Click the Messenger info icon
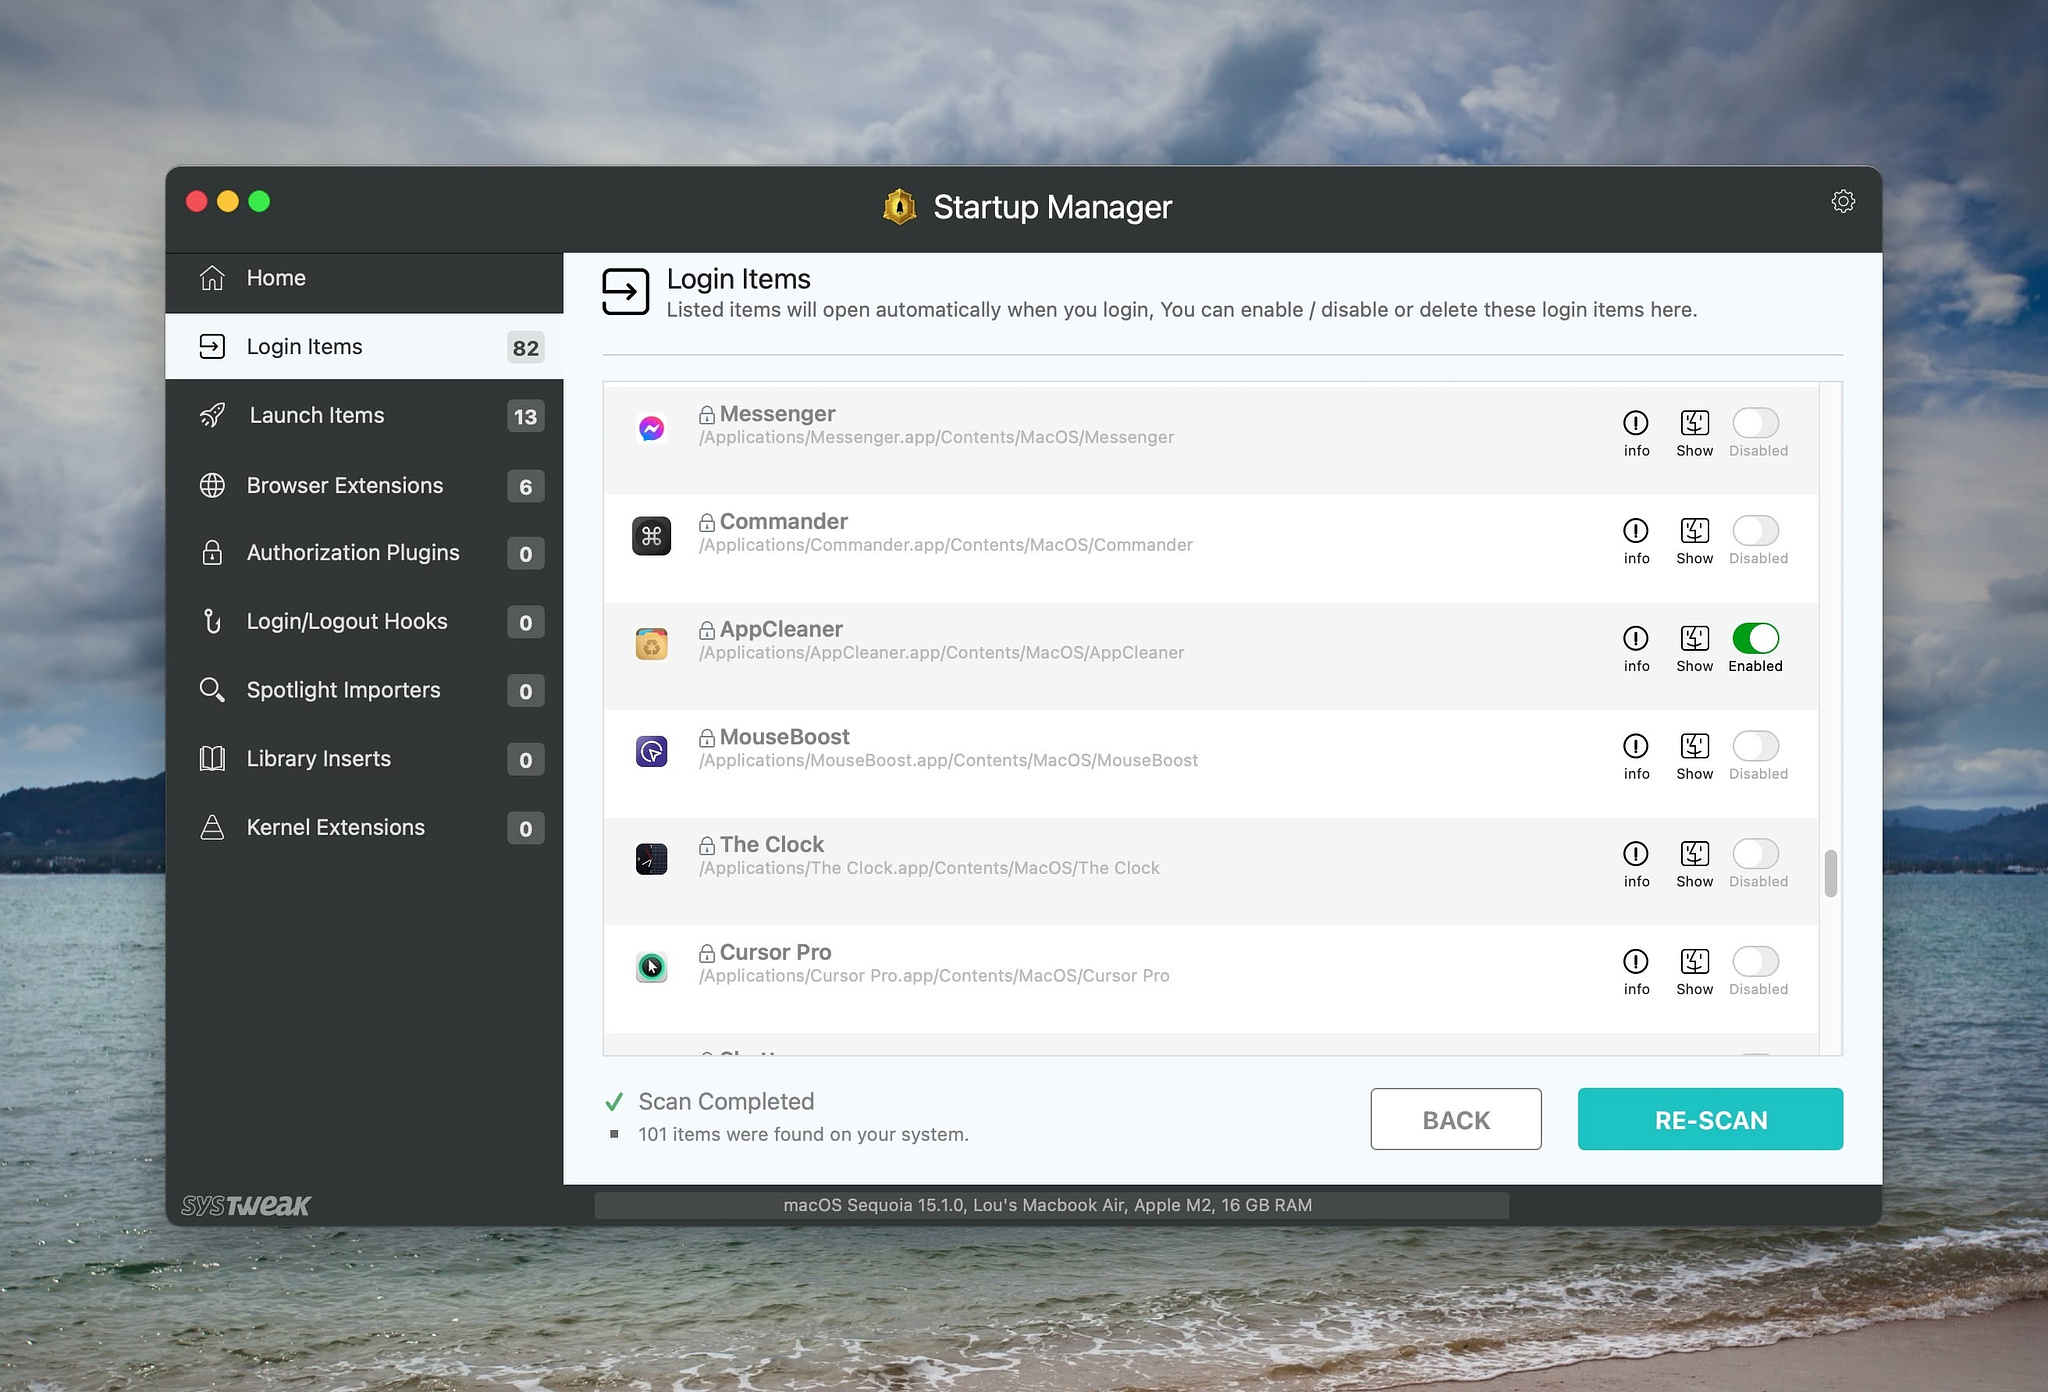2048x1392 pixels. pos(1635,423)
